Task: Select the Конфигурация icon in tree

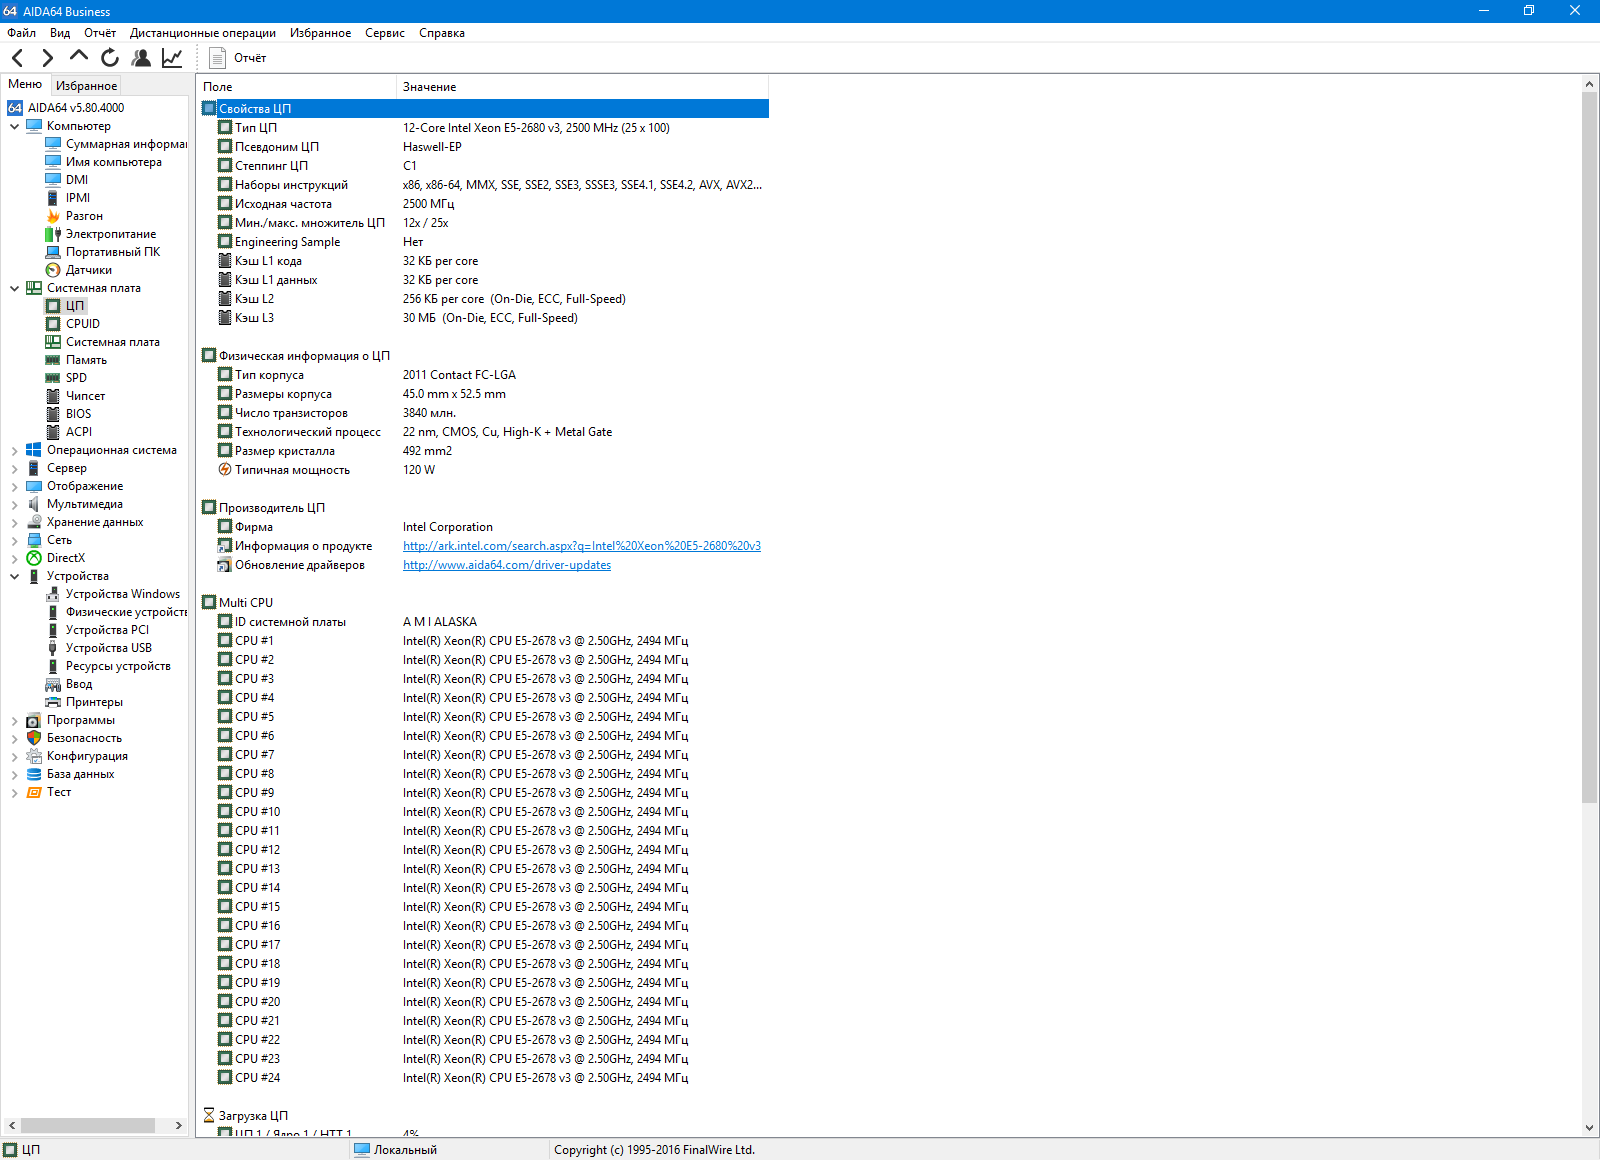Action: click(x=34, y=756)
